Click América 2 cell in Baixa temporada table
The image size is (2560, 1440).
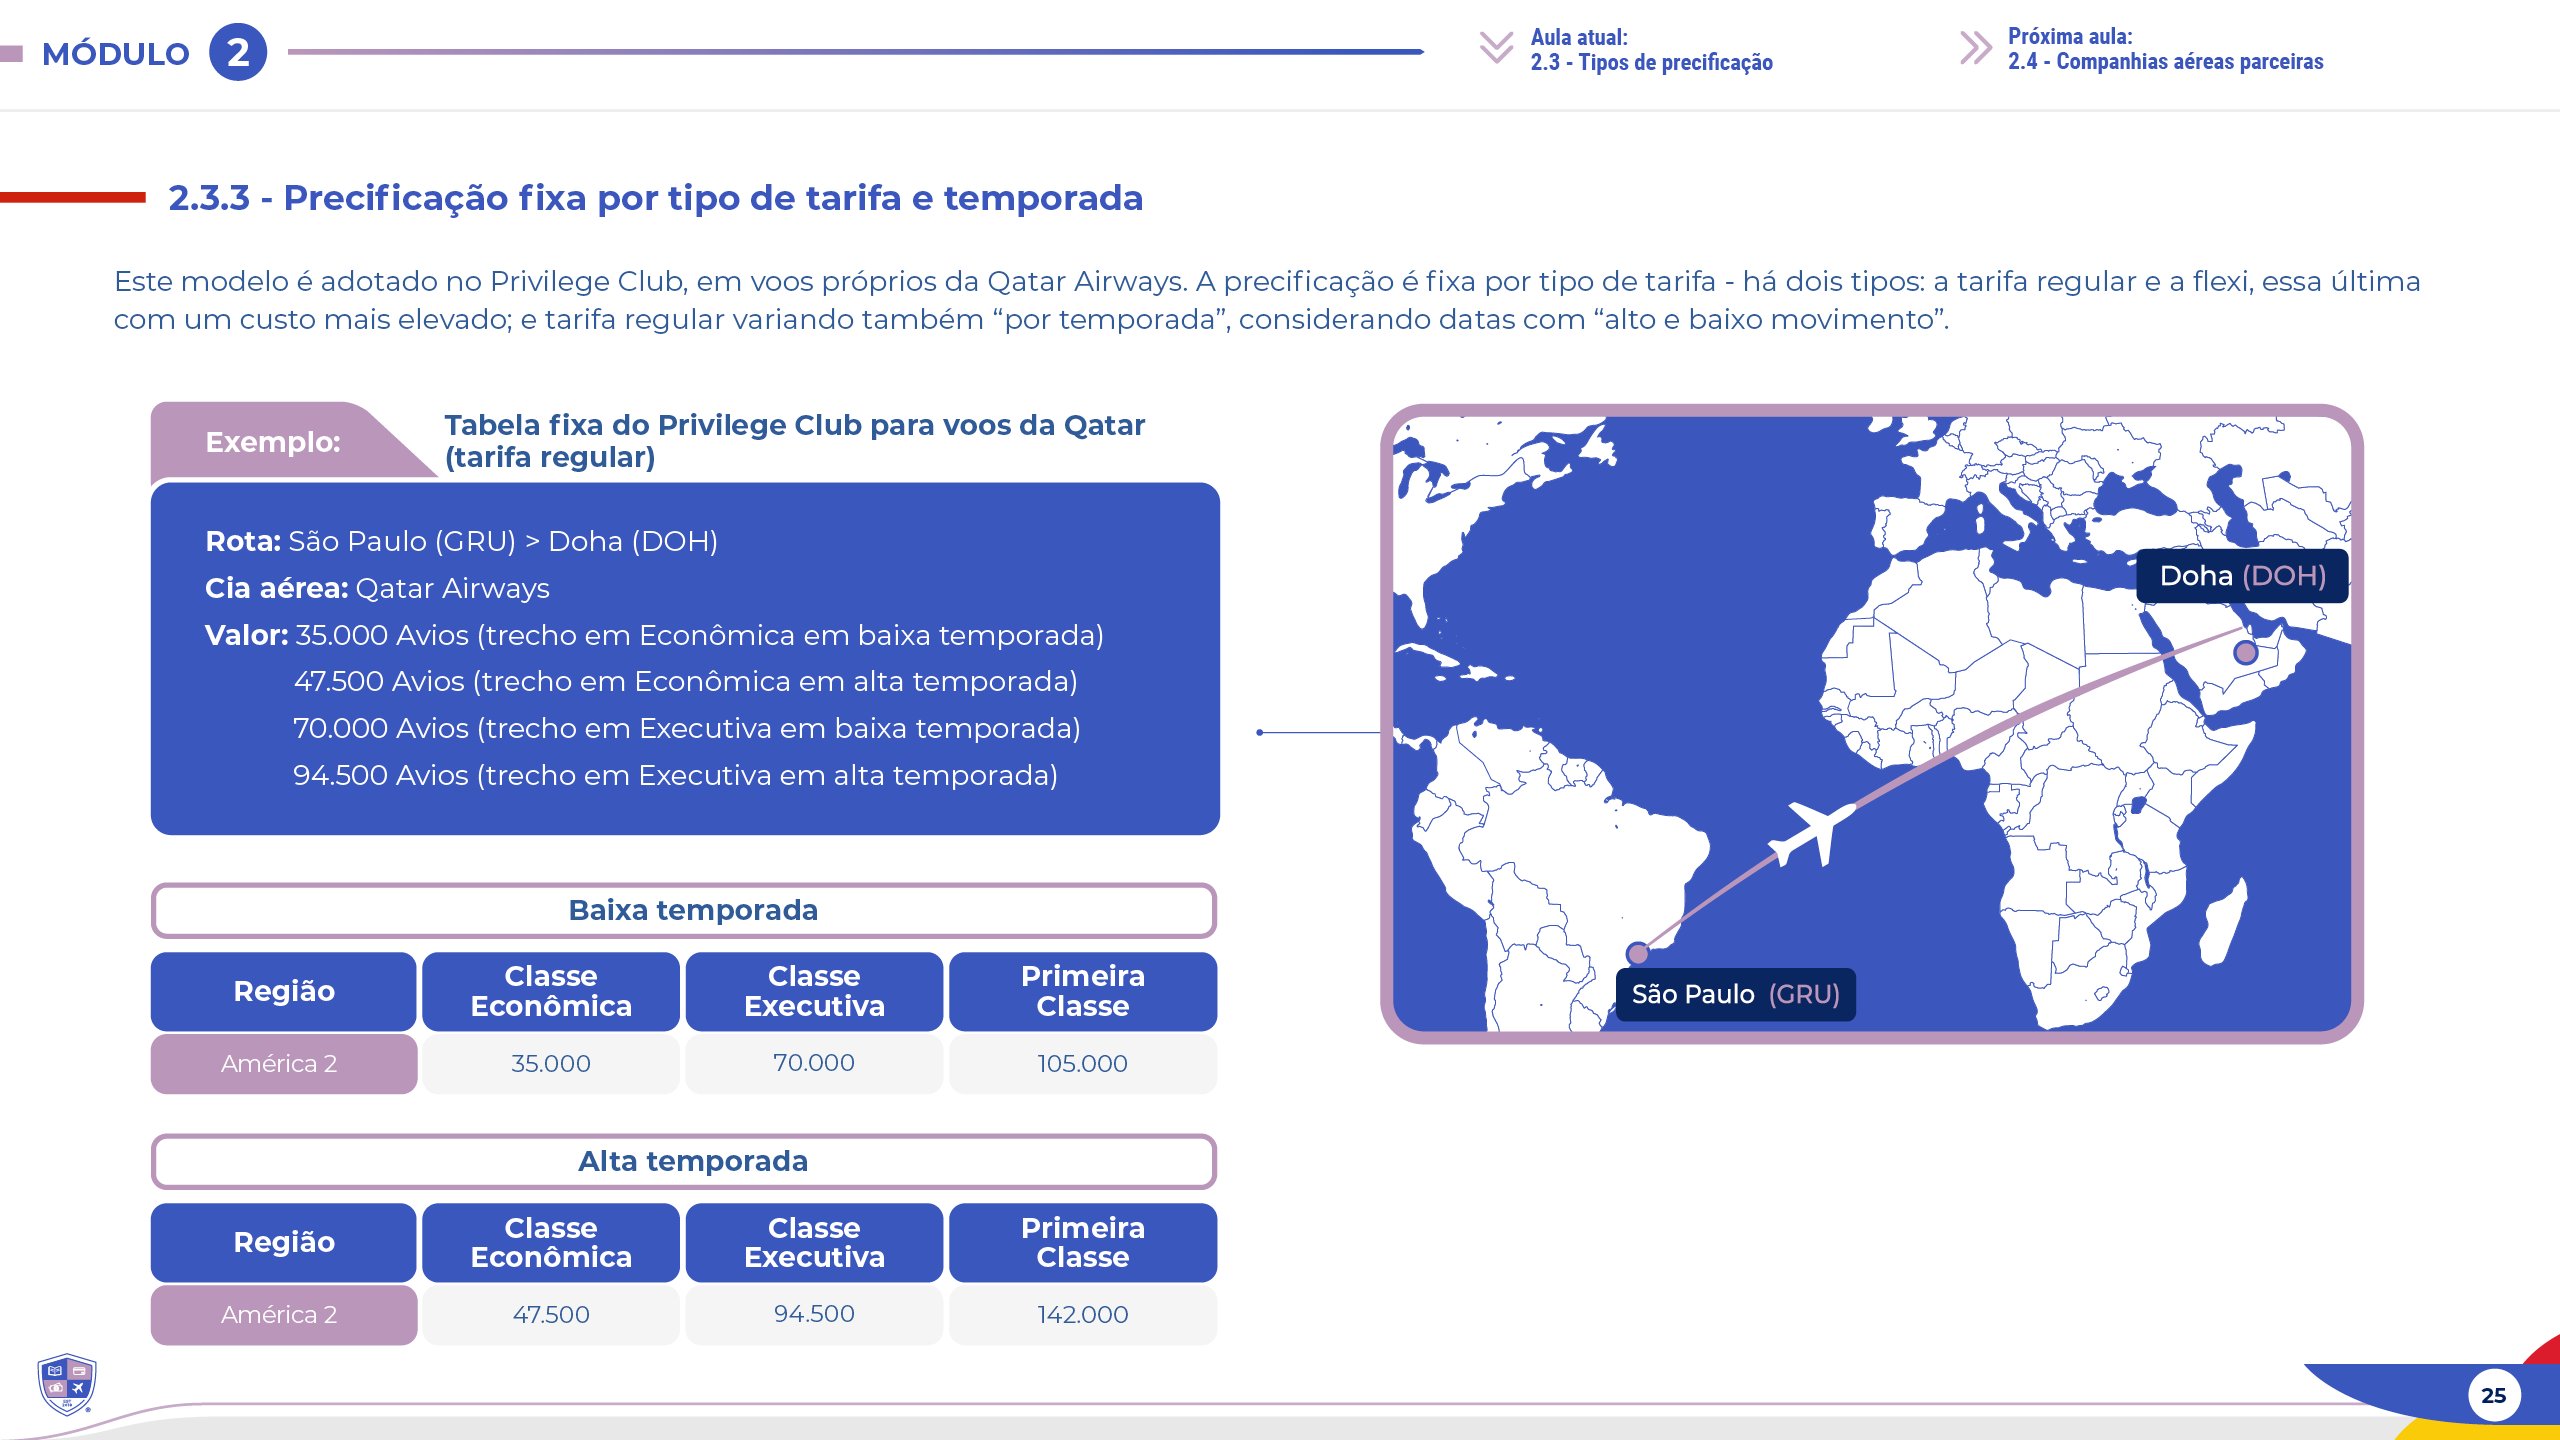(284, 1064)
